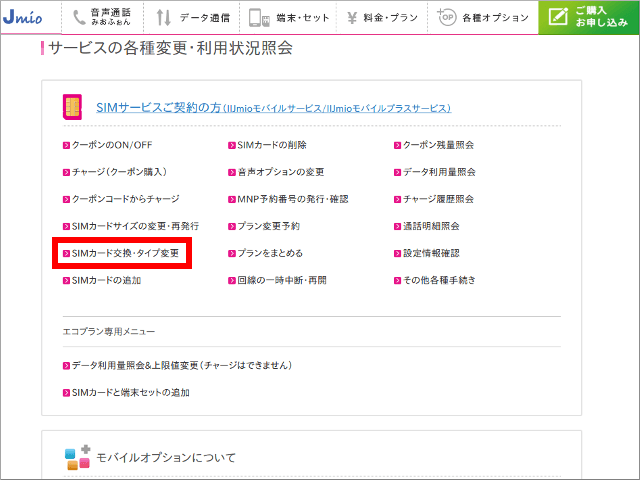Open SIMカードの追加 link
The image size is (640, 480).
(x=106, y=280)
